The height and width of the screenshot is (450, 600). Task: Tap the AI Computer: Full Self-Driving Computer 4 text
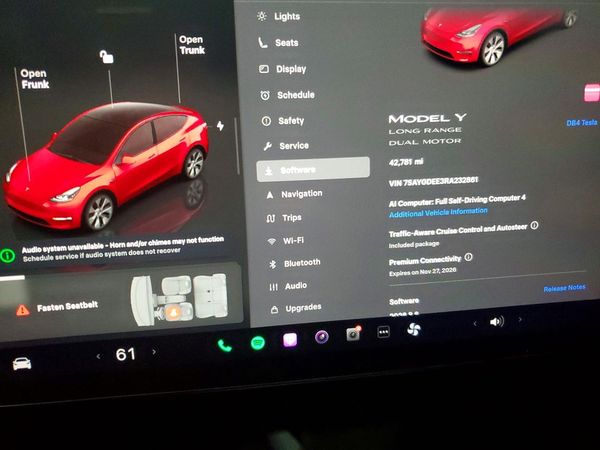pyautogui.click(x=457, y=201)
